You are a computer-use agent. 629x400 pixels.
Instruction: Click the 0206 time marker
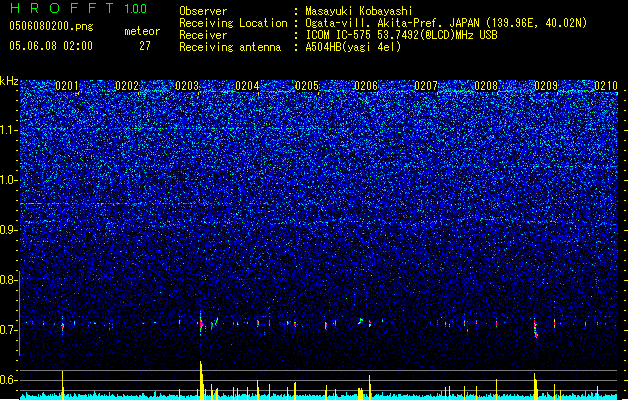[x=366, y=86]
